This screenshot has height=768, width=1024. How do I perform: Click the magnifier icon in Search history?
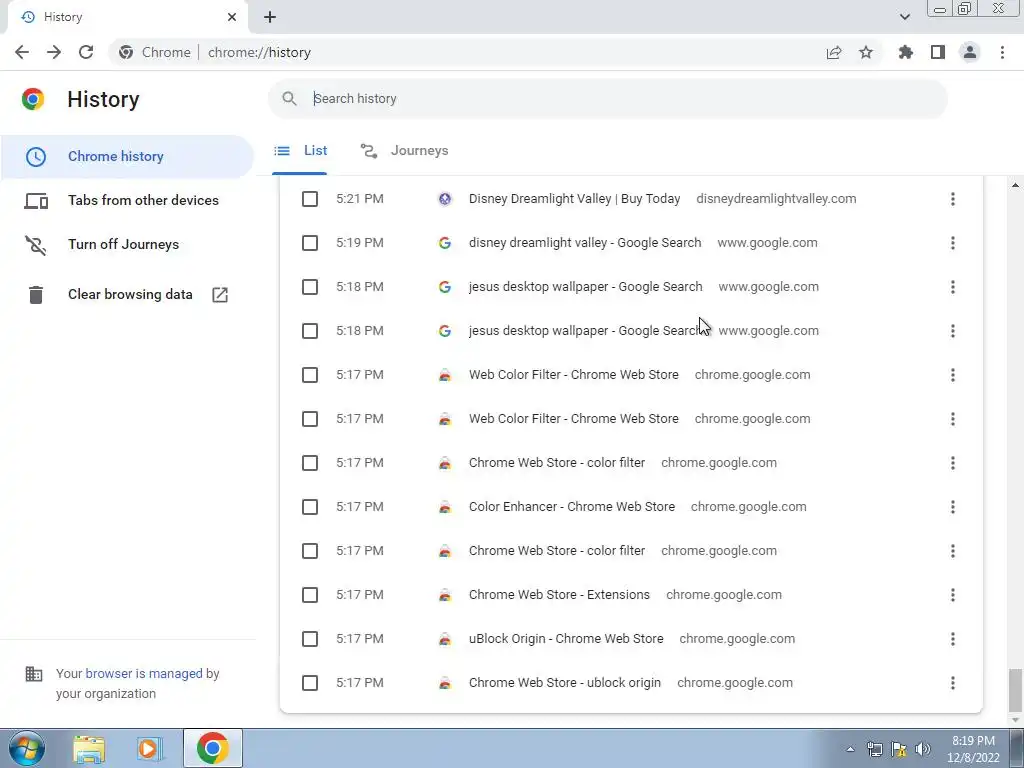pyautogui.click(x=289, y=99)
